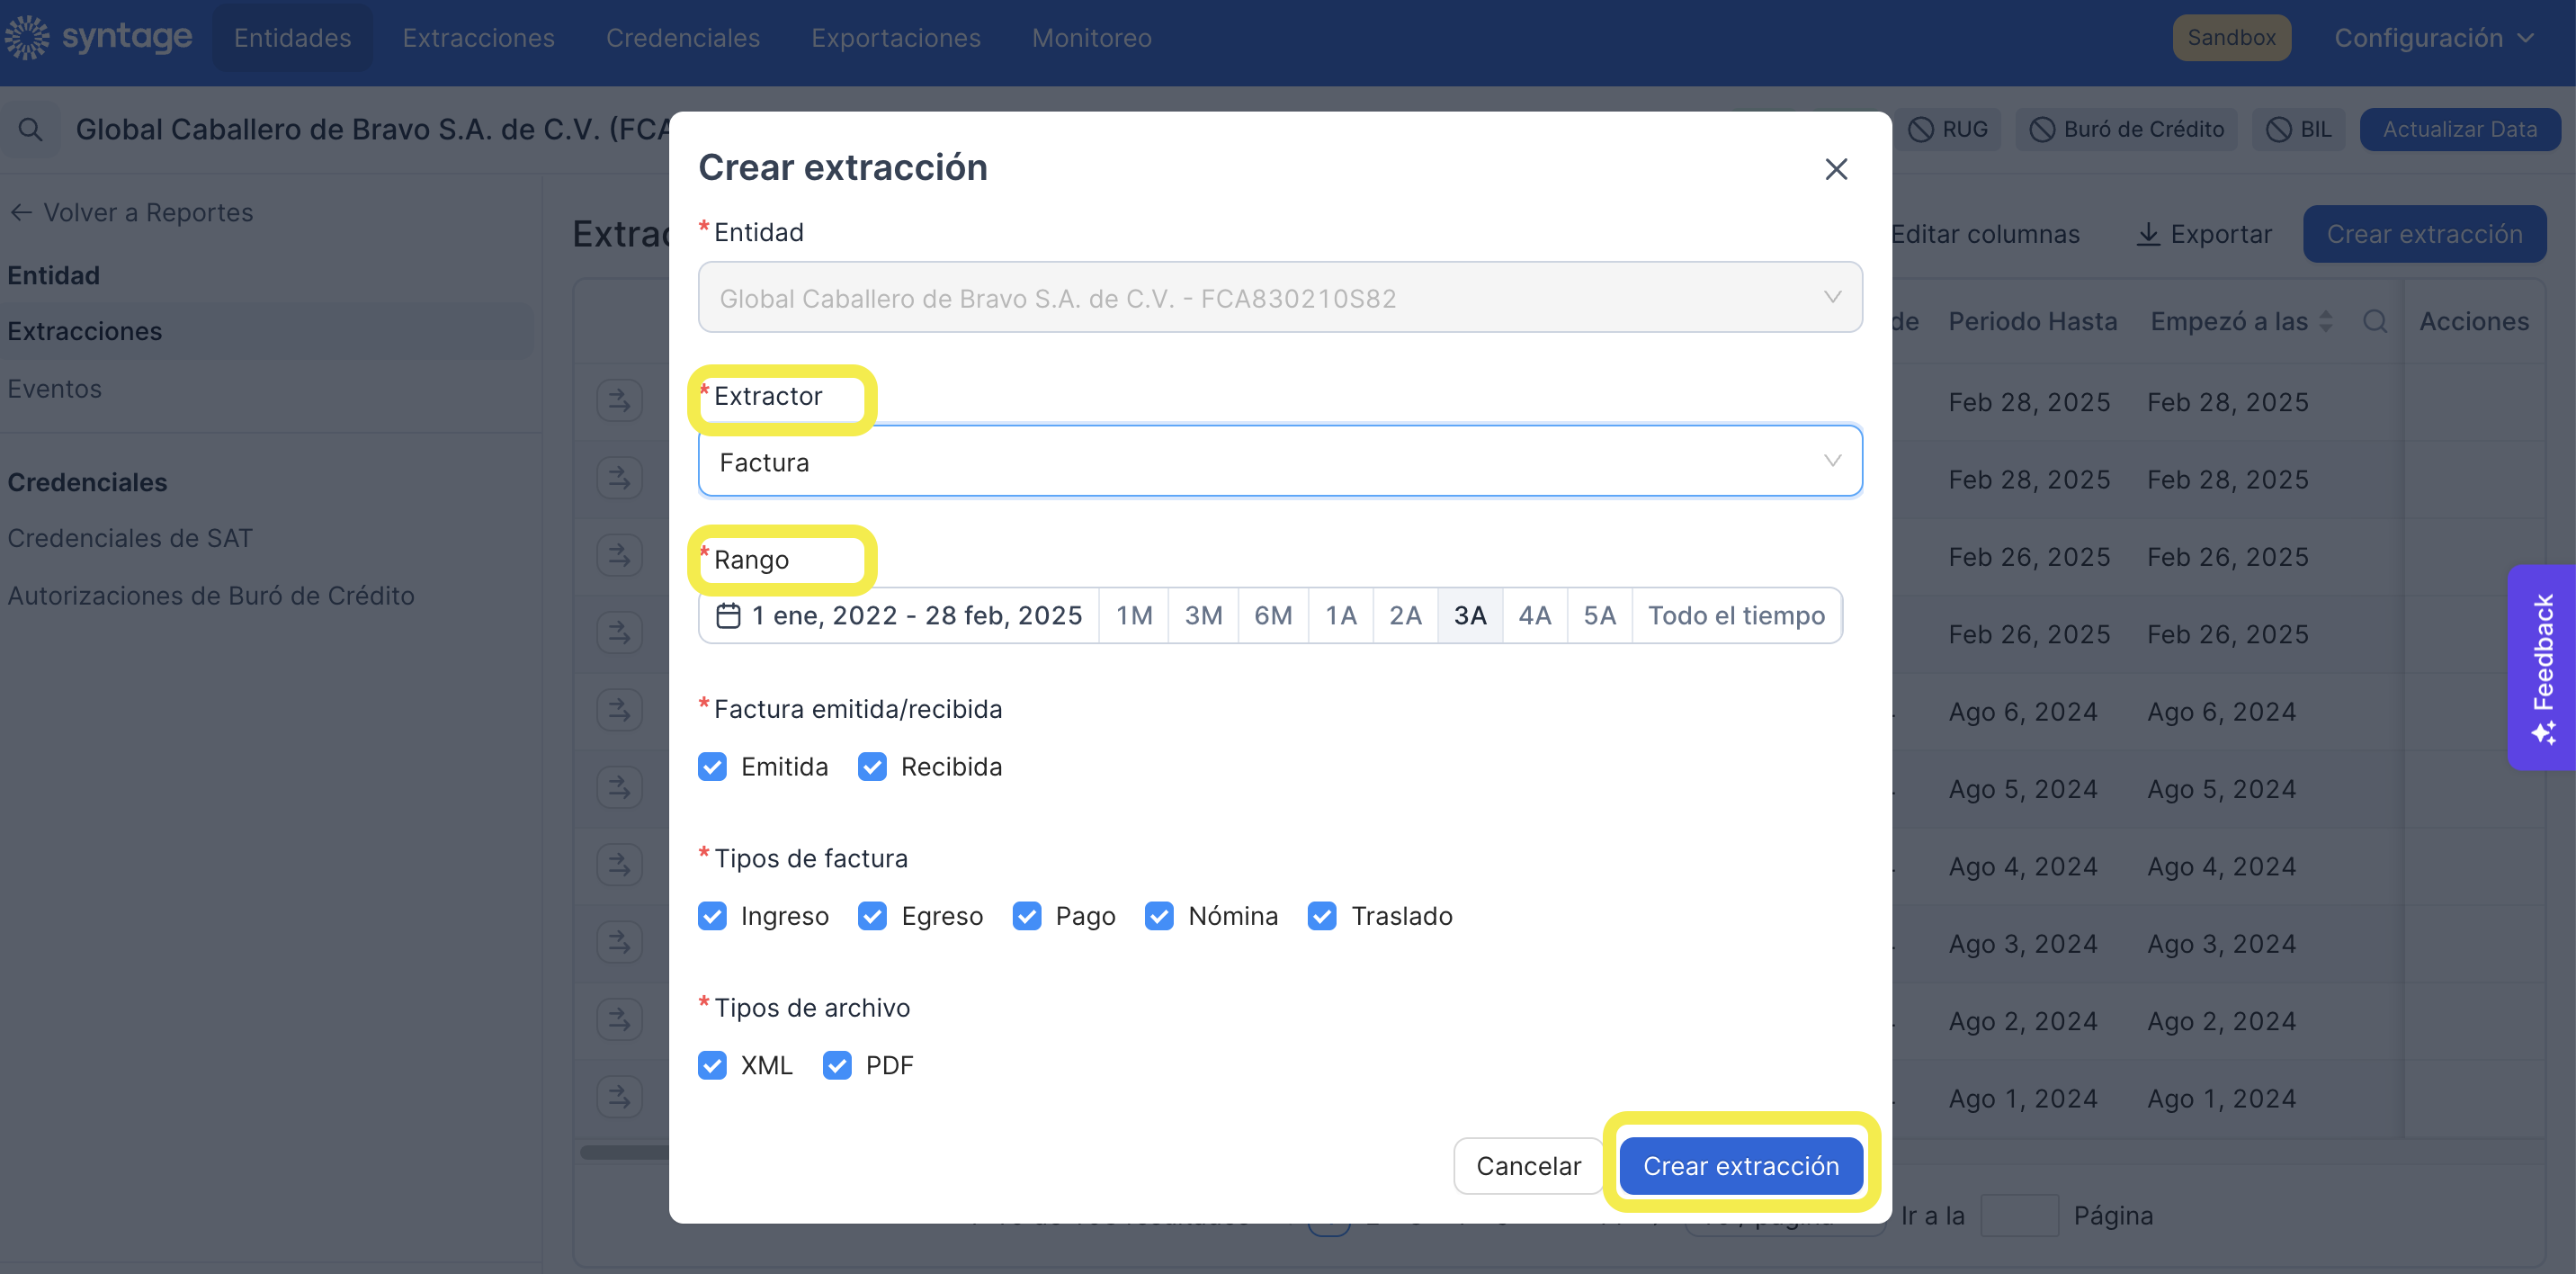Open Eventos in the sidebar

[54, 388]
